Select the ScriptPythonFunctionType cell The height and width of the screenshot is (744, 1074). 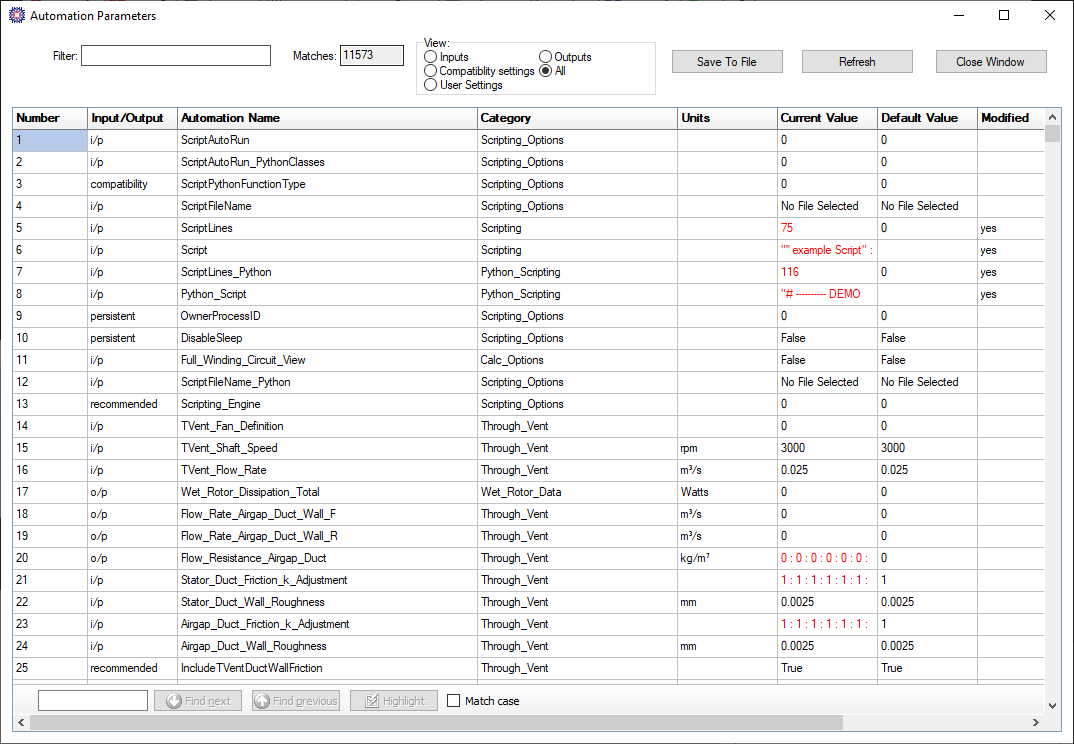click(327, 184)
